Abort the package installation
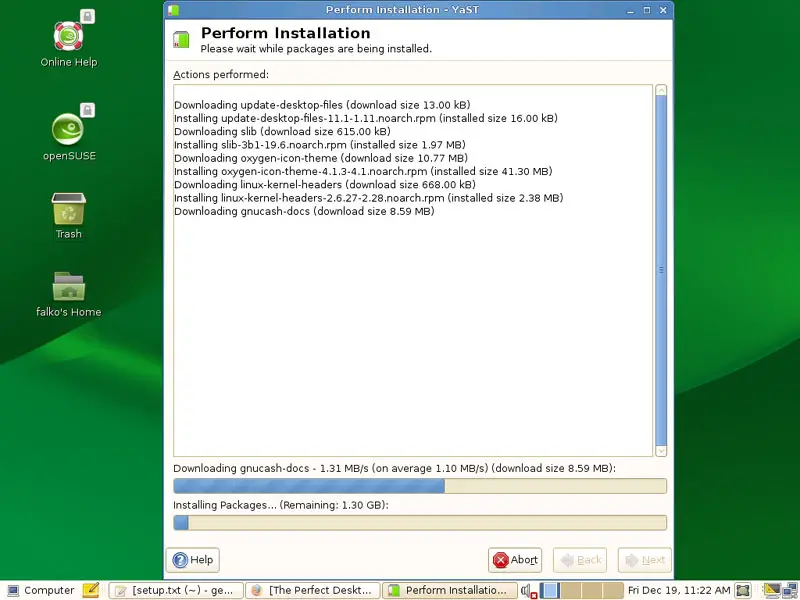Viewport: 800px width, 600px height. [x=515, y=560]
